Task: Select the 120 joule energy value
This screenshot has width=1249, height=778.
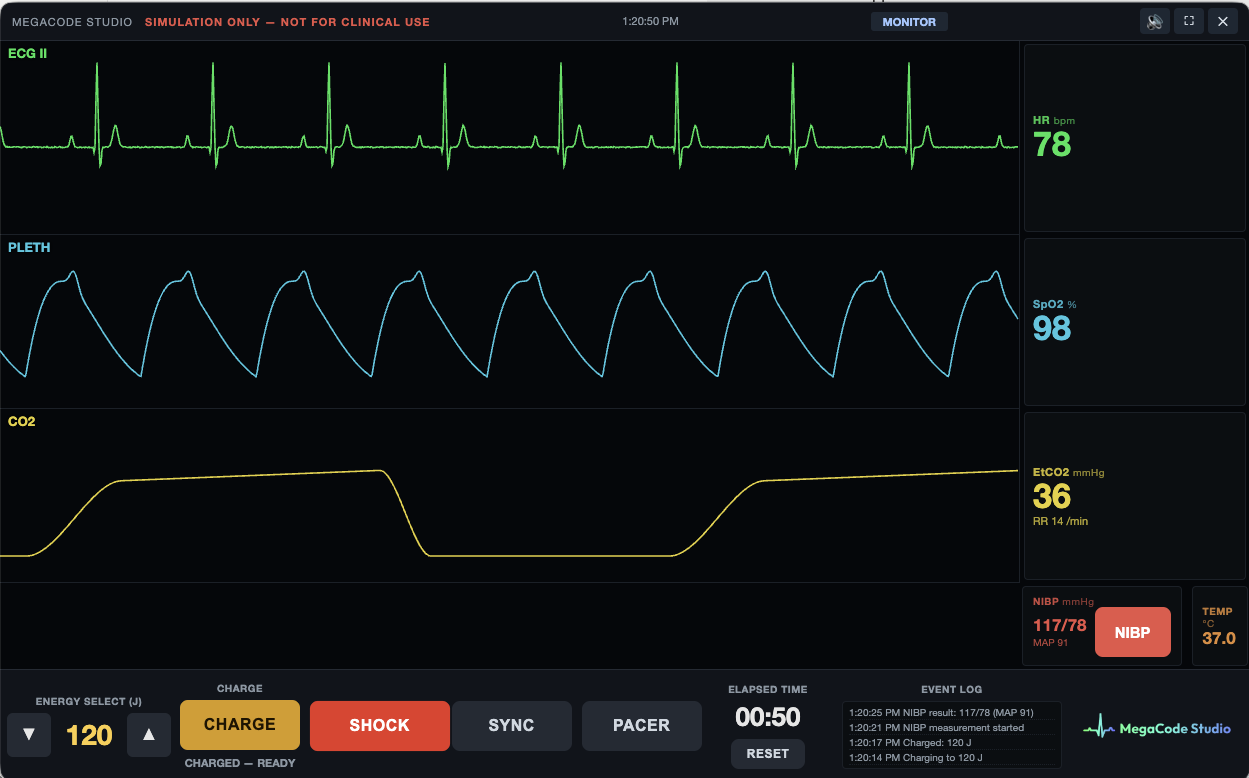Action: (89, 736)
